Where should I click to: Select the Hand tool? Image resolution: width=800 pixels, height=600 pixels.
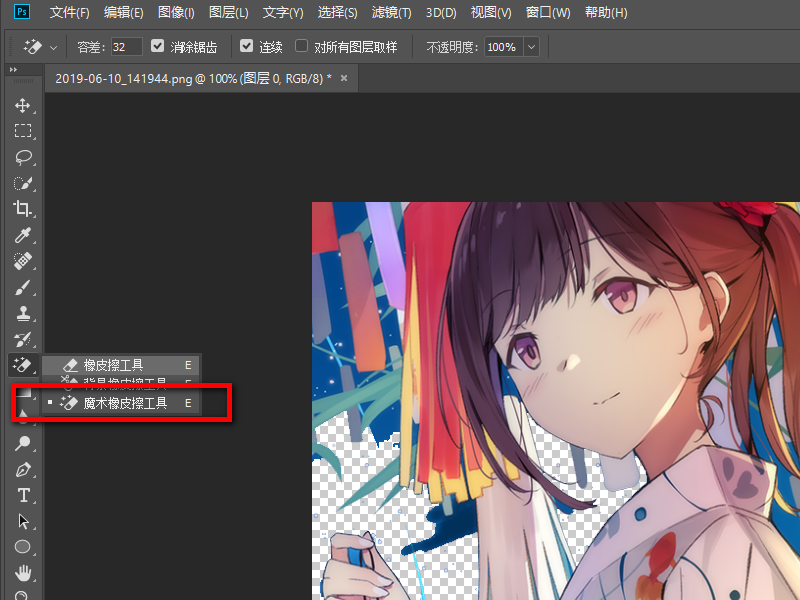click(22, 573)
